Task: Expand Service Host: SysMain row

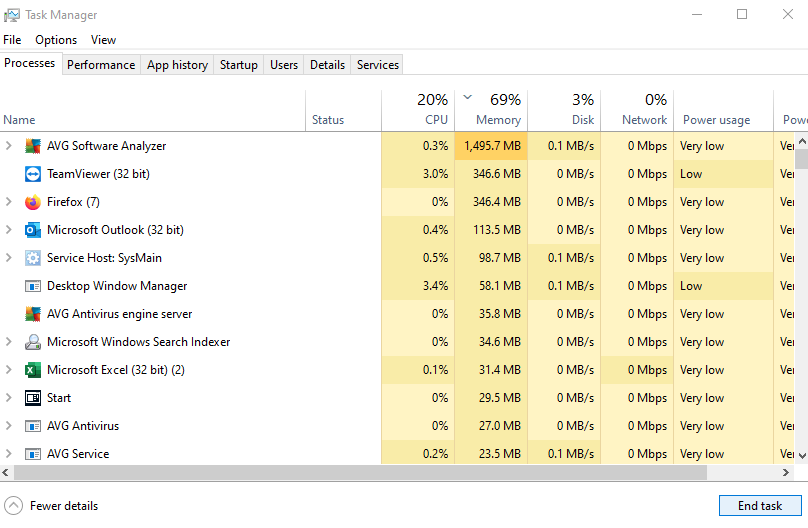Action: tap(9, 258)
